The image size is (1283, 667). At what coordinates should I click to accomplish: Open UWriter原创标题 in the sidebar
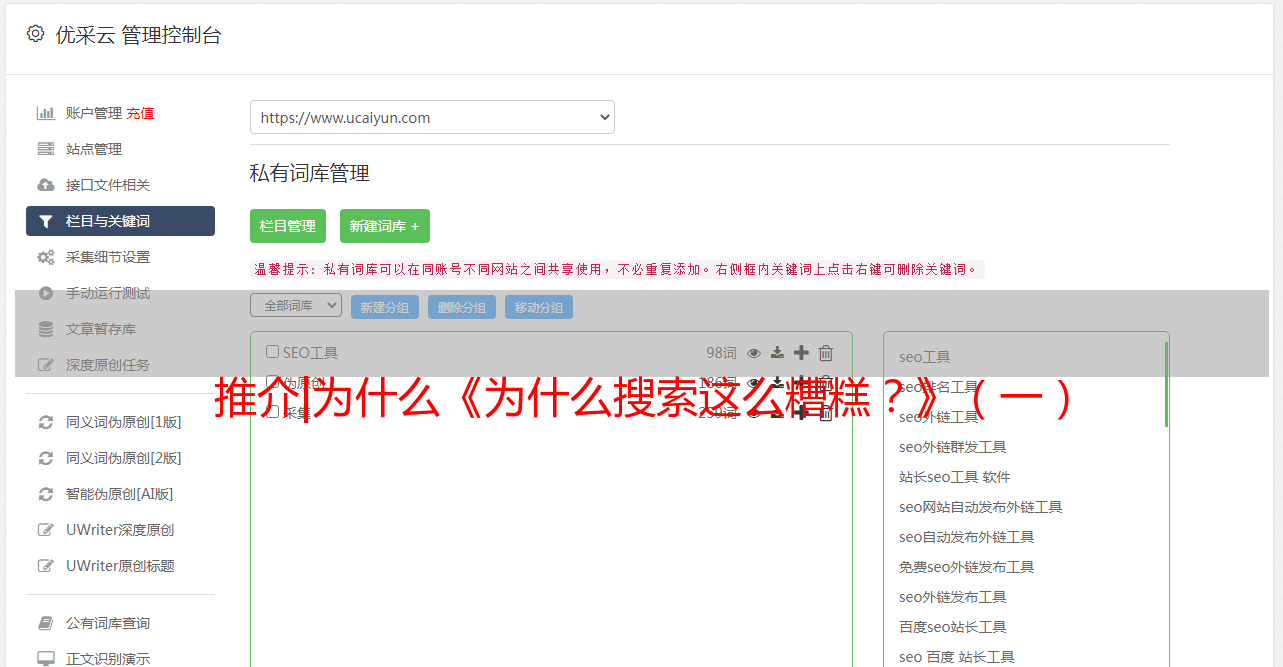[x=120, y=566]
